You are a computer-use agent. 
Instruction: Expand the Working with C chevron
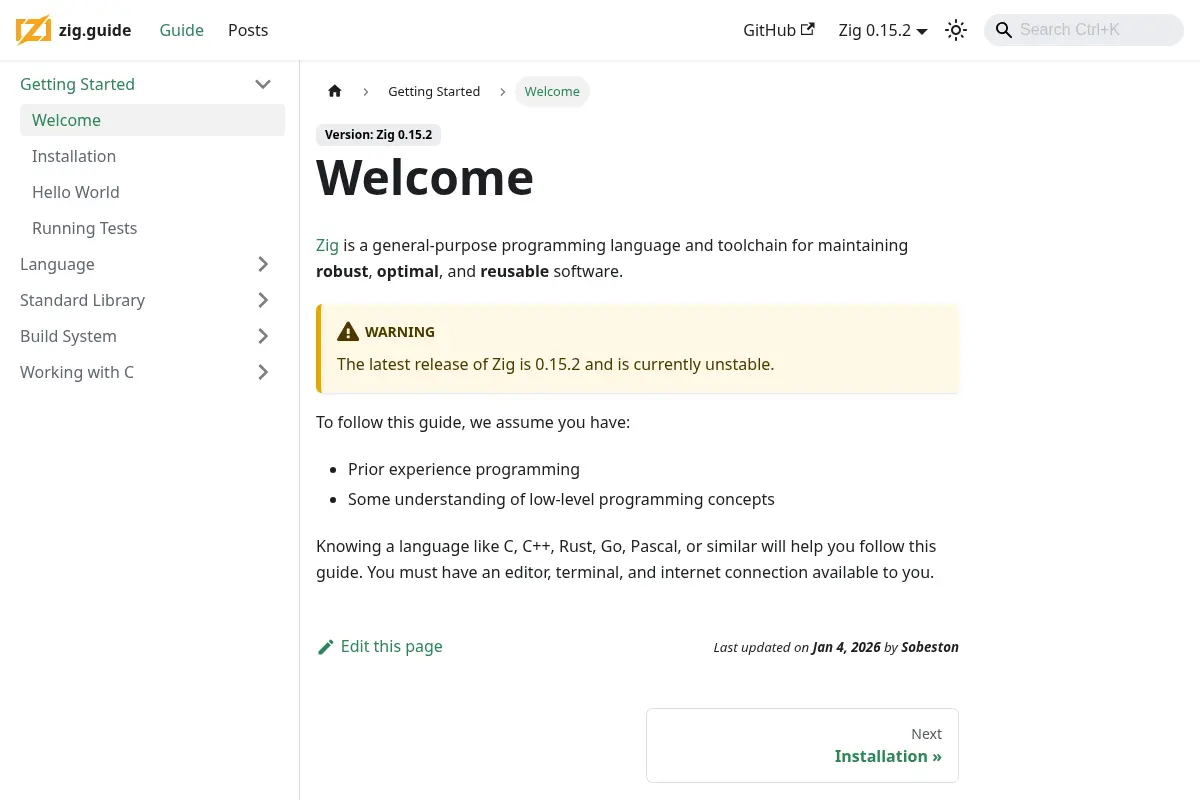(263, 372)
